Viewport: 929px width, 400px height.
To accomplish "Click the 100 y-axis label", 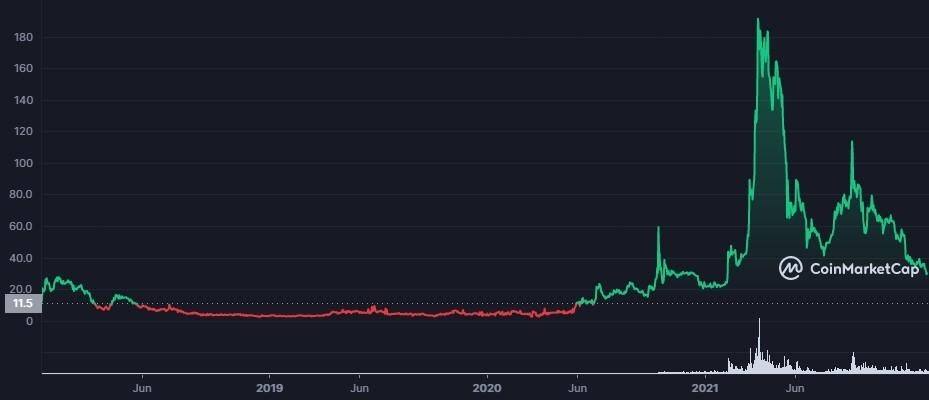I will click(24, 164).
